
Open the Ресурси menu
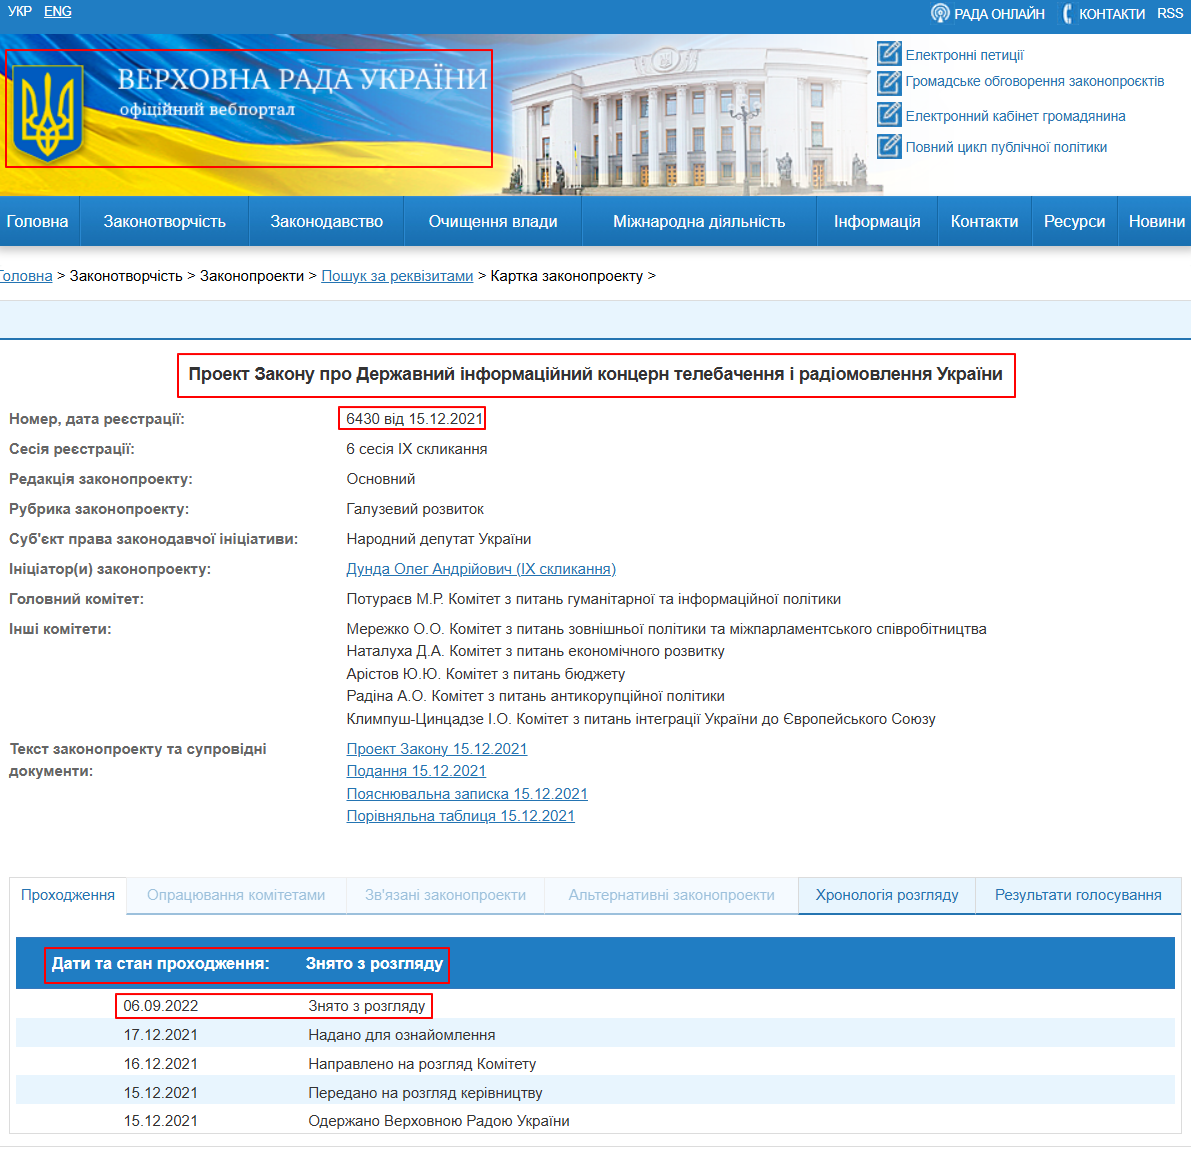point(1074,221)
